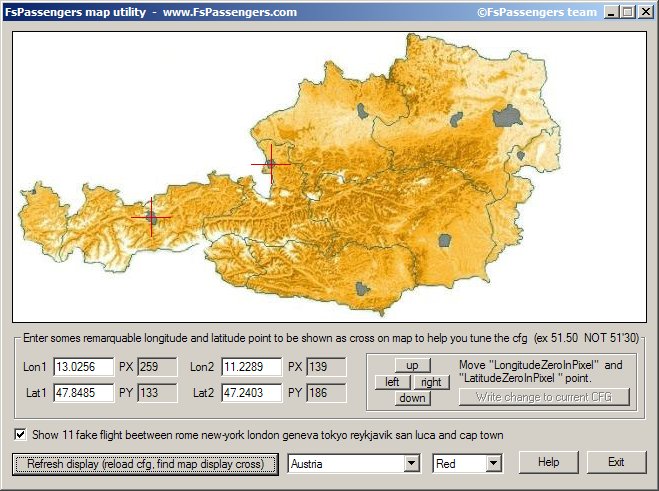Click the down button
659x491 pixels.
(412, 398)
